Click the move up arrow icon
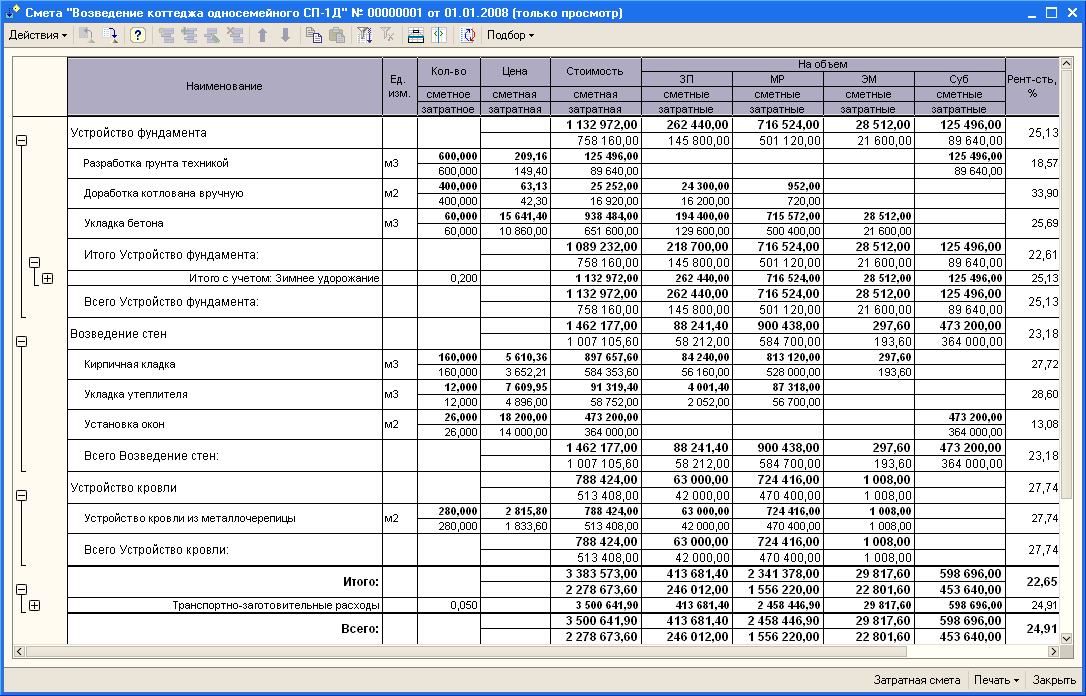The height and width of the screenshot is (696, 1086). tap(262, 35)
